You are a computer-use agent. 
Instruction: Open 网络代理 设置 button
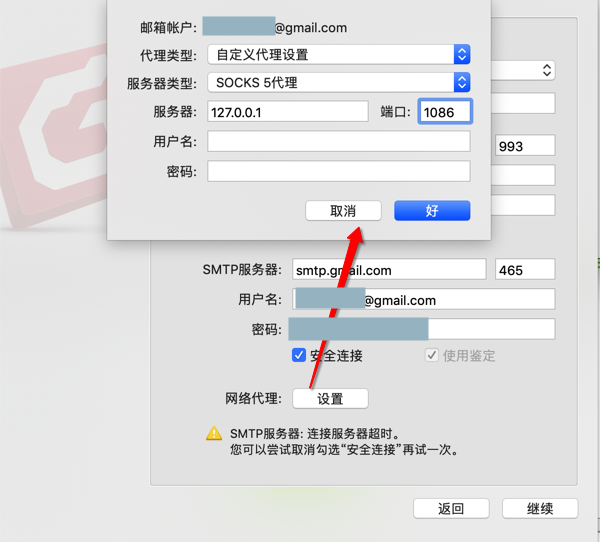[x=330, y=398]
